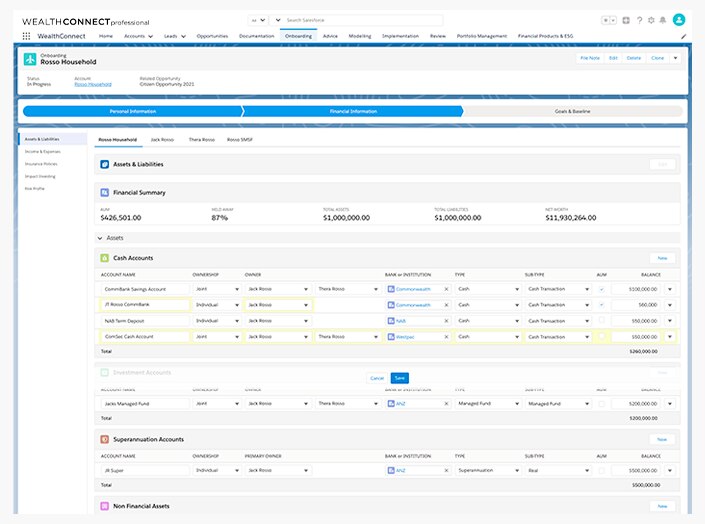Viewport: 705px width, 524px height.
Task: Select the Personal Information path stage
Action: [x=133, y=112]
